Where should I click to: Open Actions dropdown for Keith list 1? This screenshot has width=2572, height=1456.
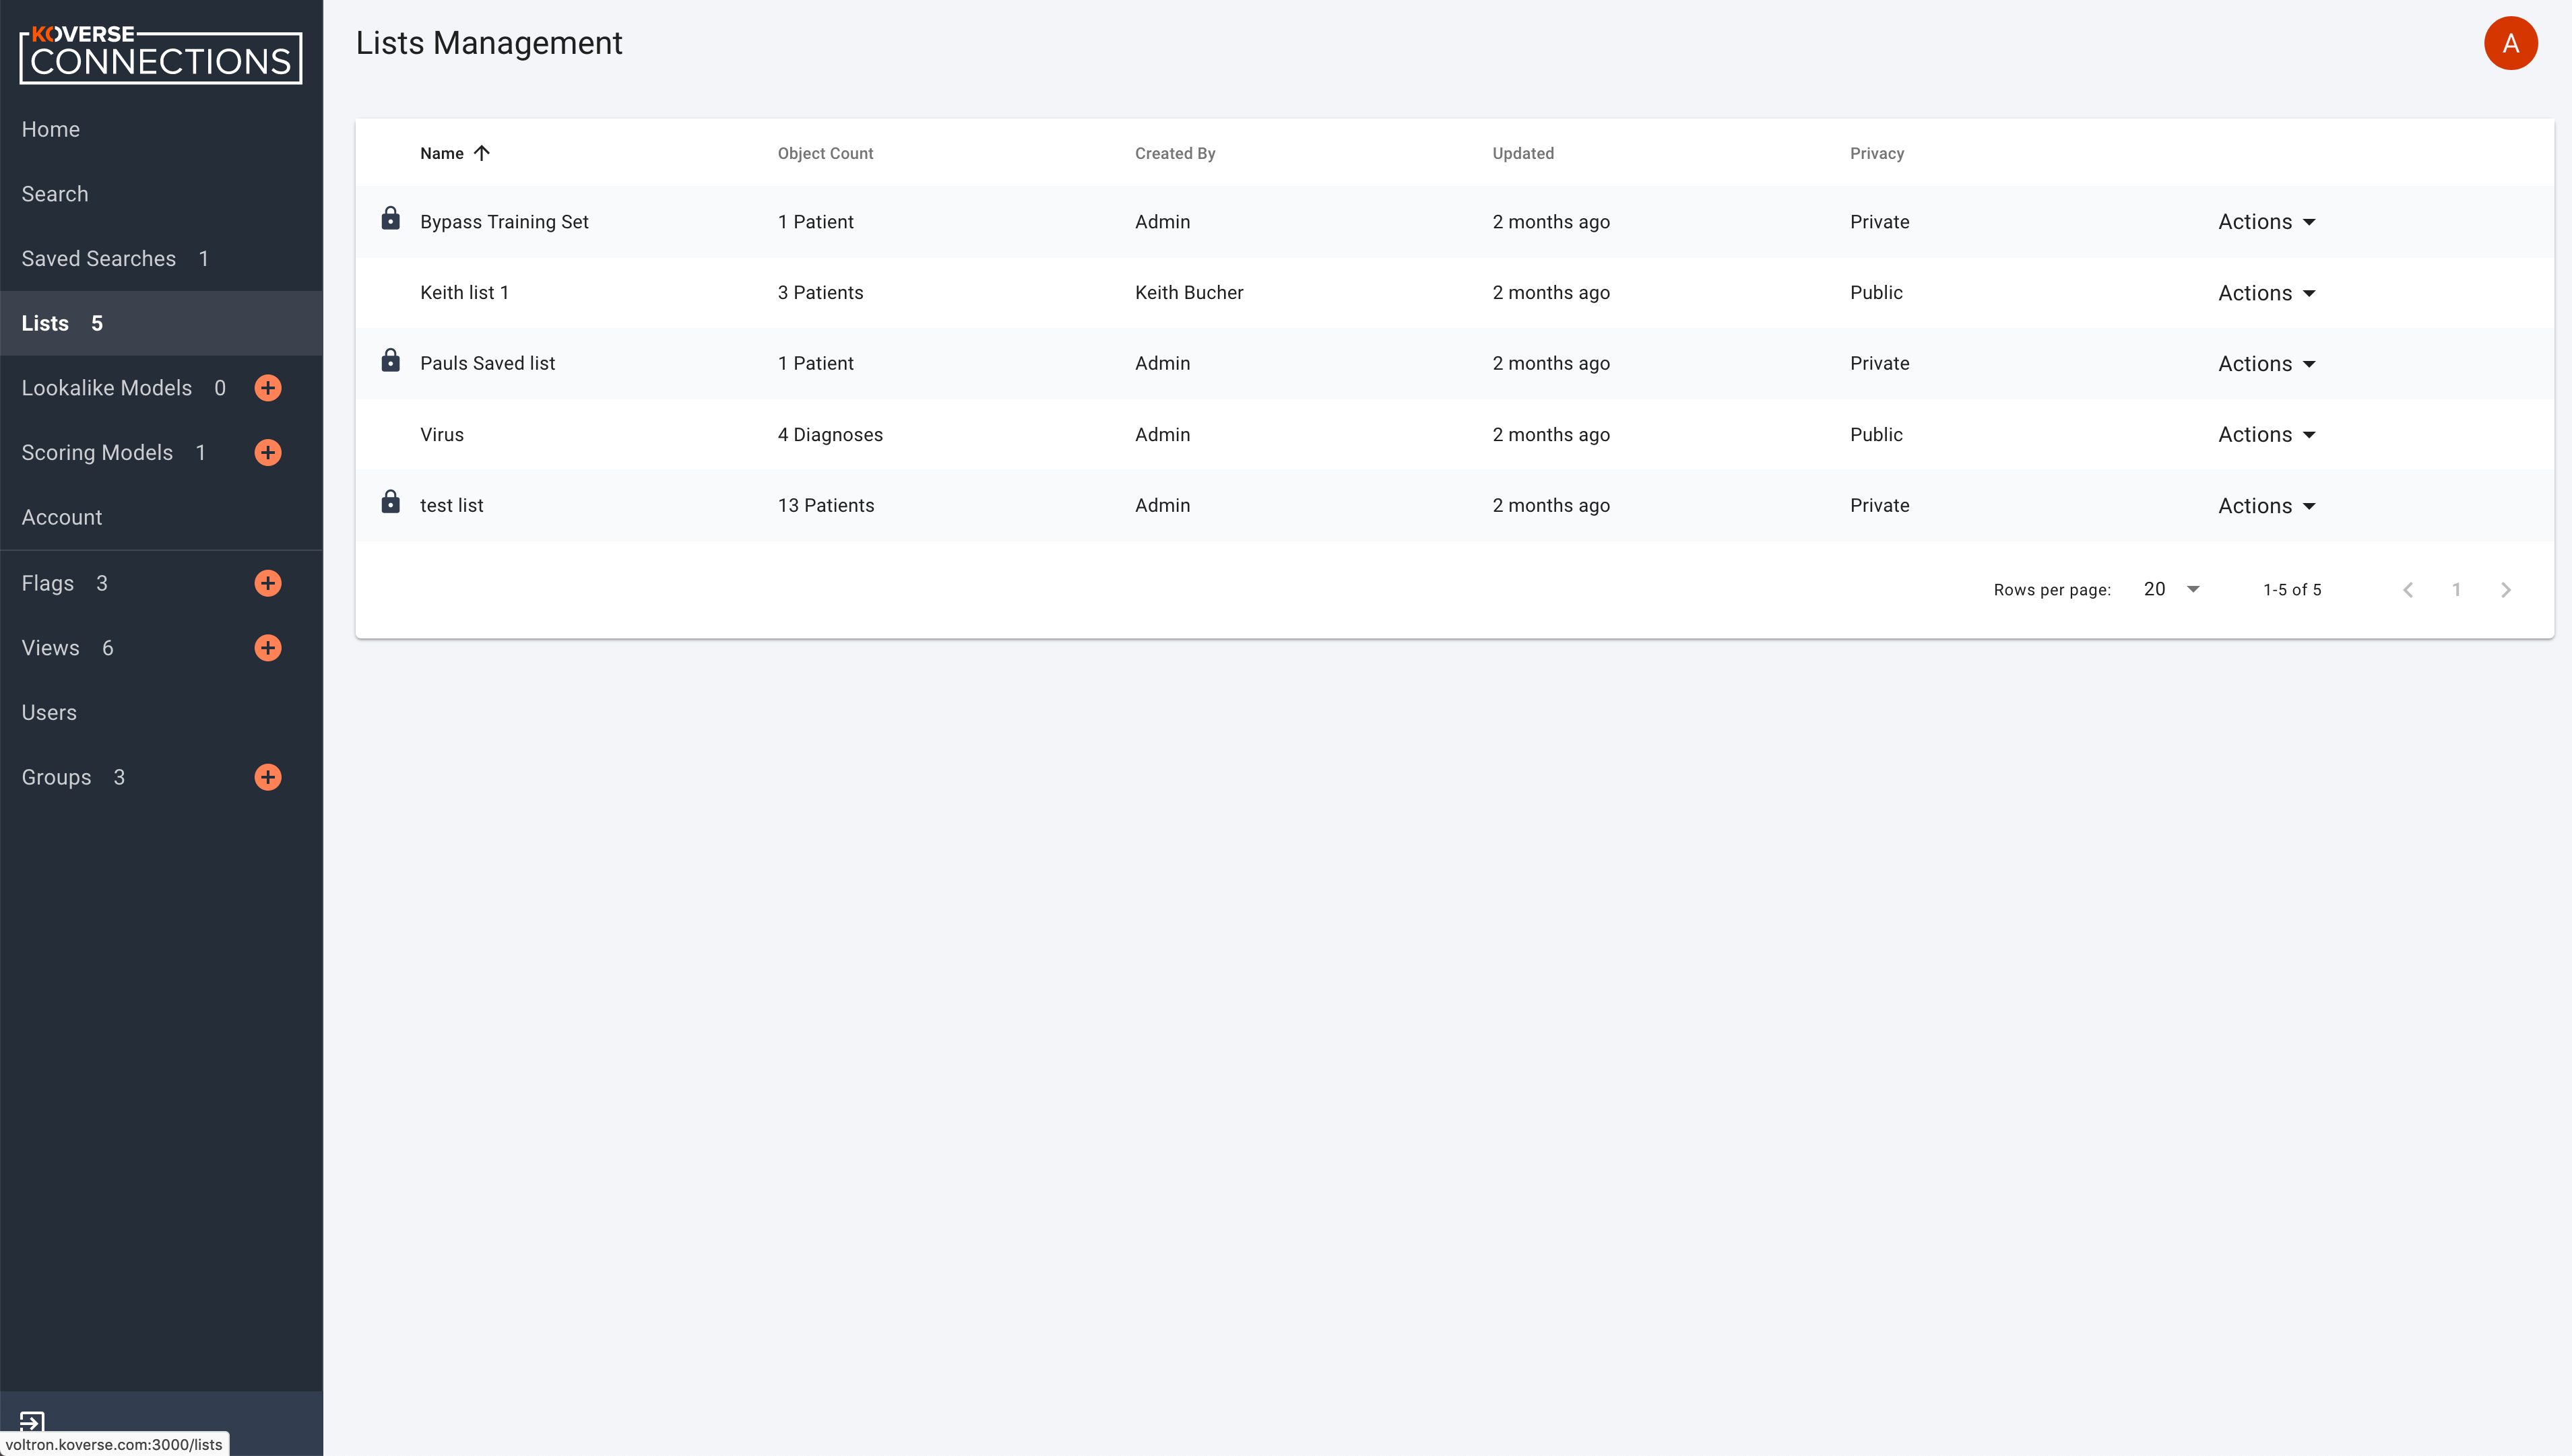(2267, 293)
